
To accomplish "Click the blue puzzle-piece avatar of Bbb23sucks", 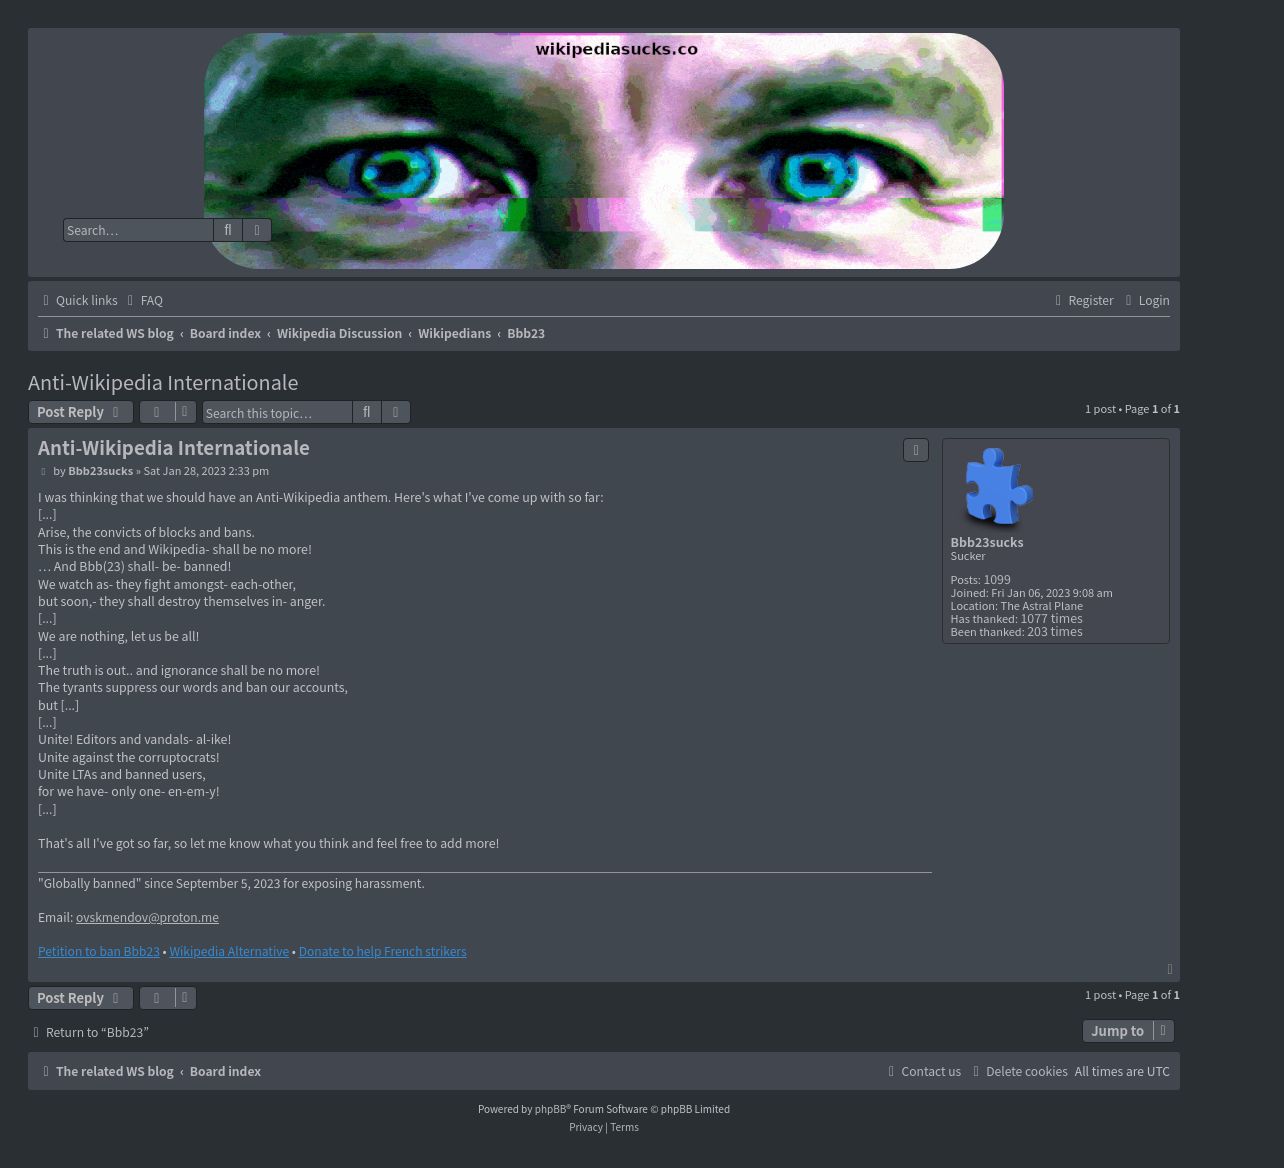I will [997, 487].
